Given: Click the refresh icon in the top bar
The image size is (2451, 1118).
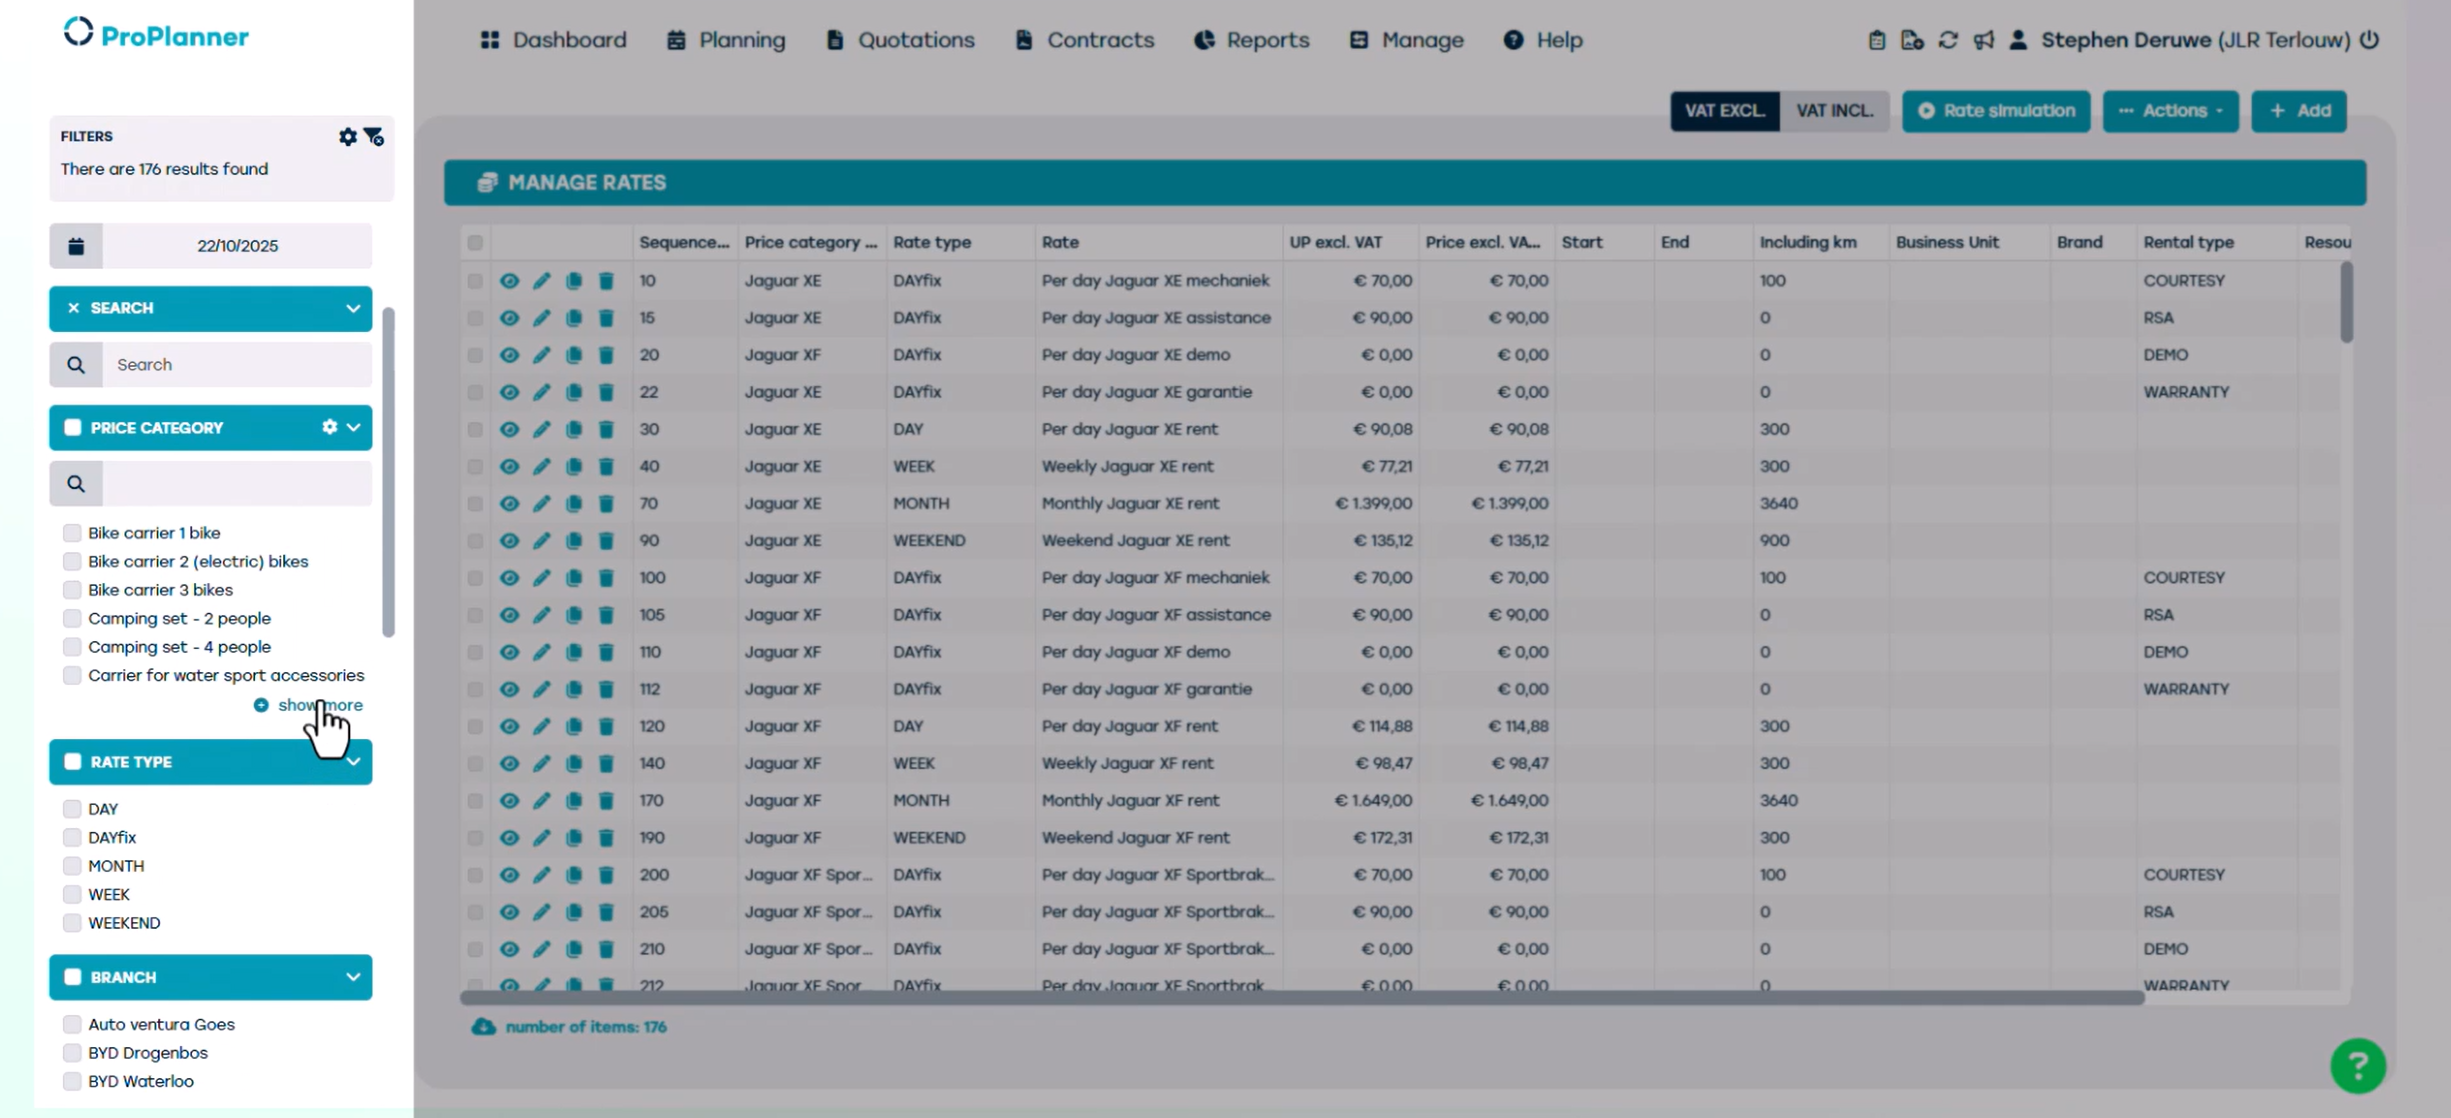Looking at the screenshot, I should click(x=1947, y=40).
